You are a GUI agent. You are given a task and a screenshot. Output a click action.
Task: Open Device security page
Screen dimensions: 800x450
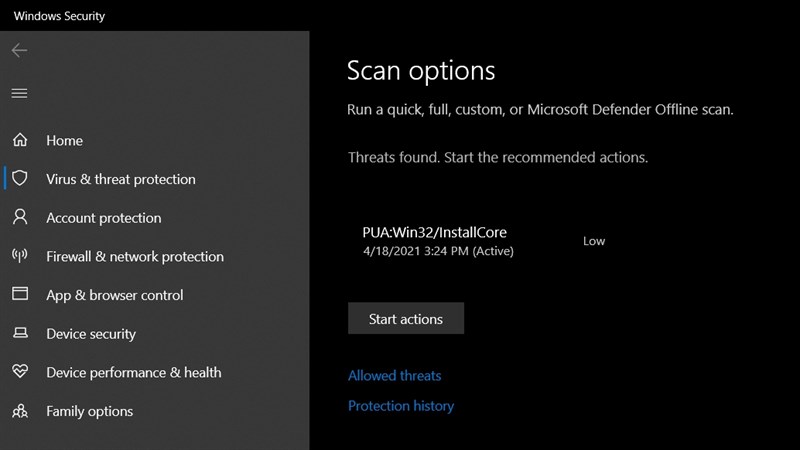click(x=91, y=334)
